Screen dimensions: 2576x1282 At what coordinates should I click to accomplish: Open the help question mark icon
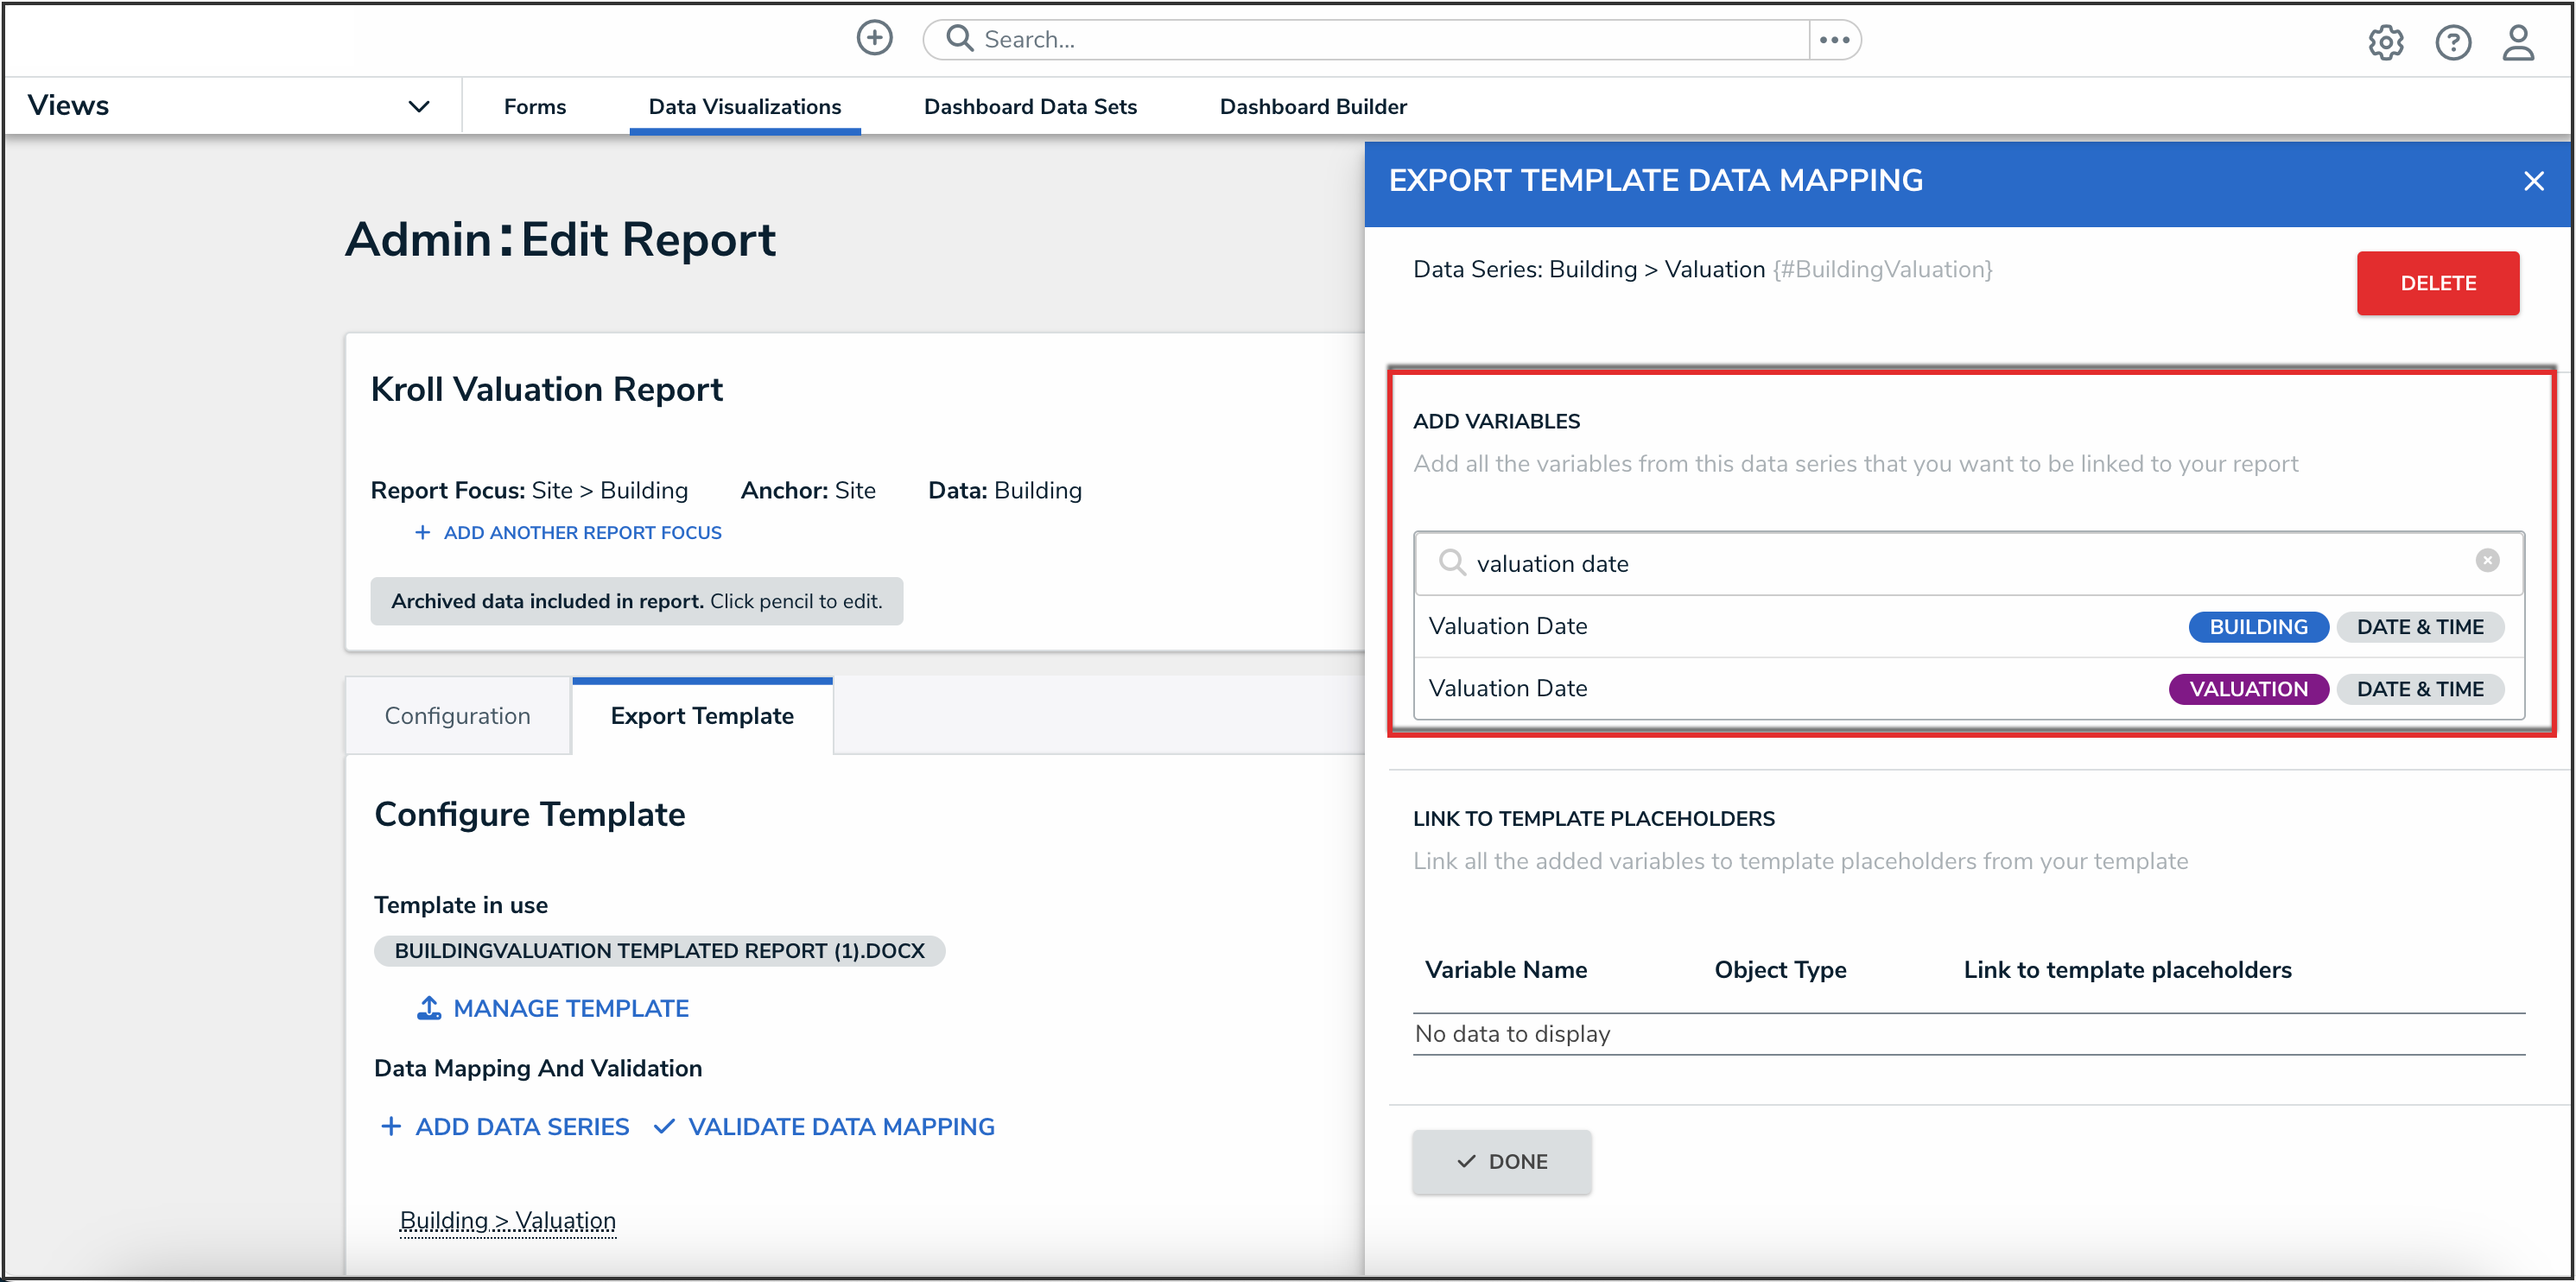[2452, 42]
